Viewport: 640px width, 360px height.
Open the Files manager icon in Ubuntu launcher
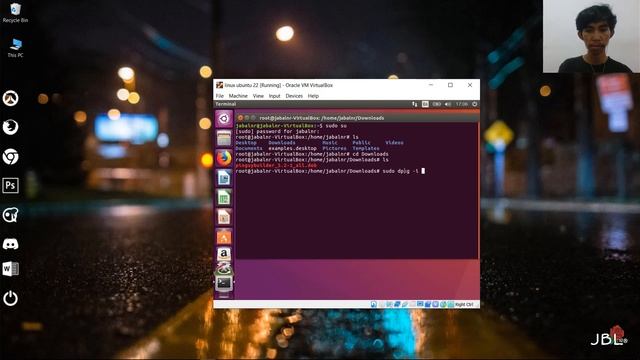[224, 138]
